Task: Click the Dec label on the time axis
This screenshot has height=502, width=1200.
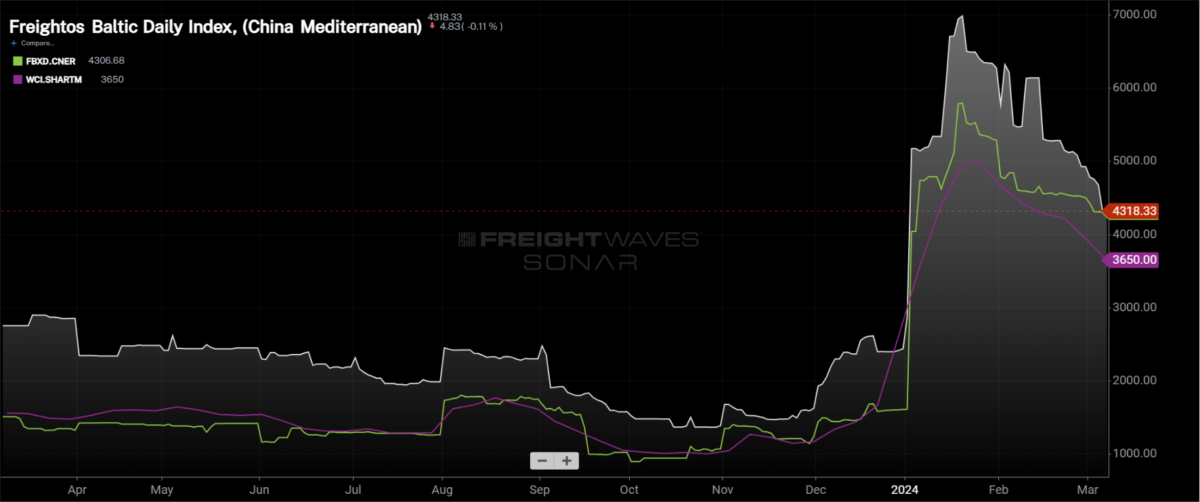Action: [x=815, y=491]
